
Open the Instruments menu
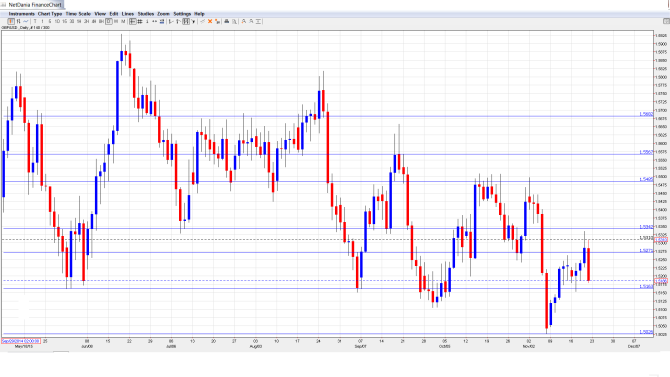pos(21,14)
